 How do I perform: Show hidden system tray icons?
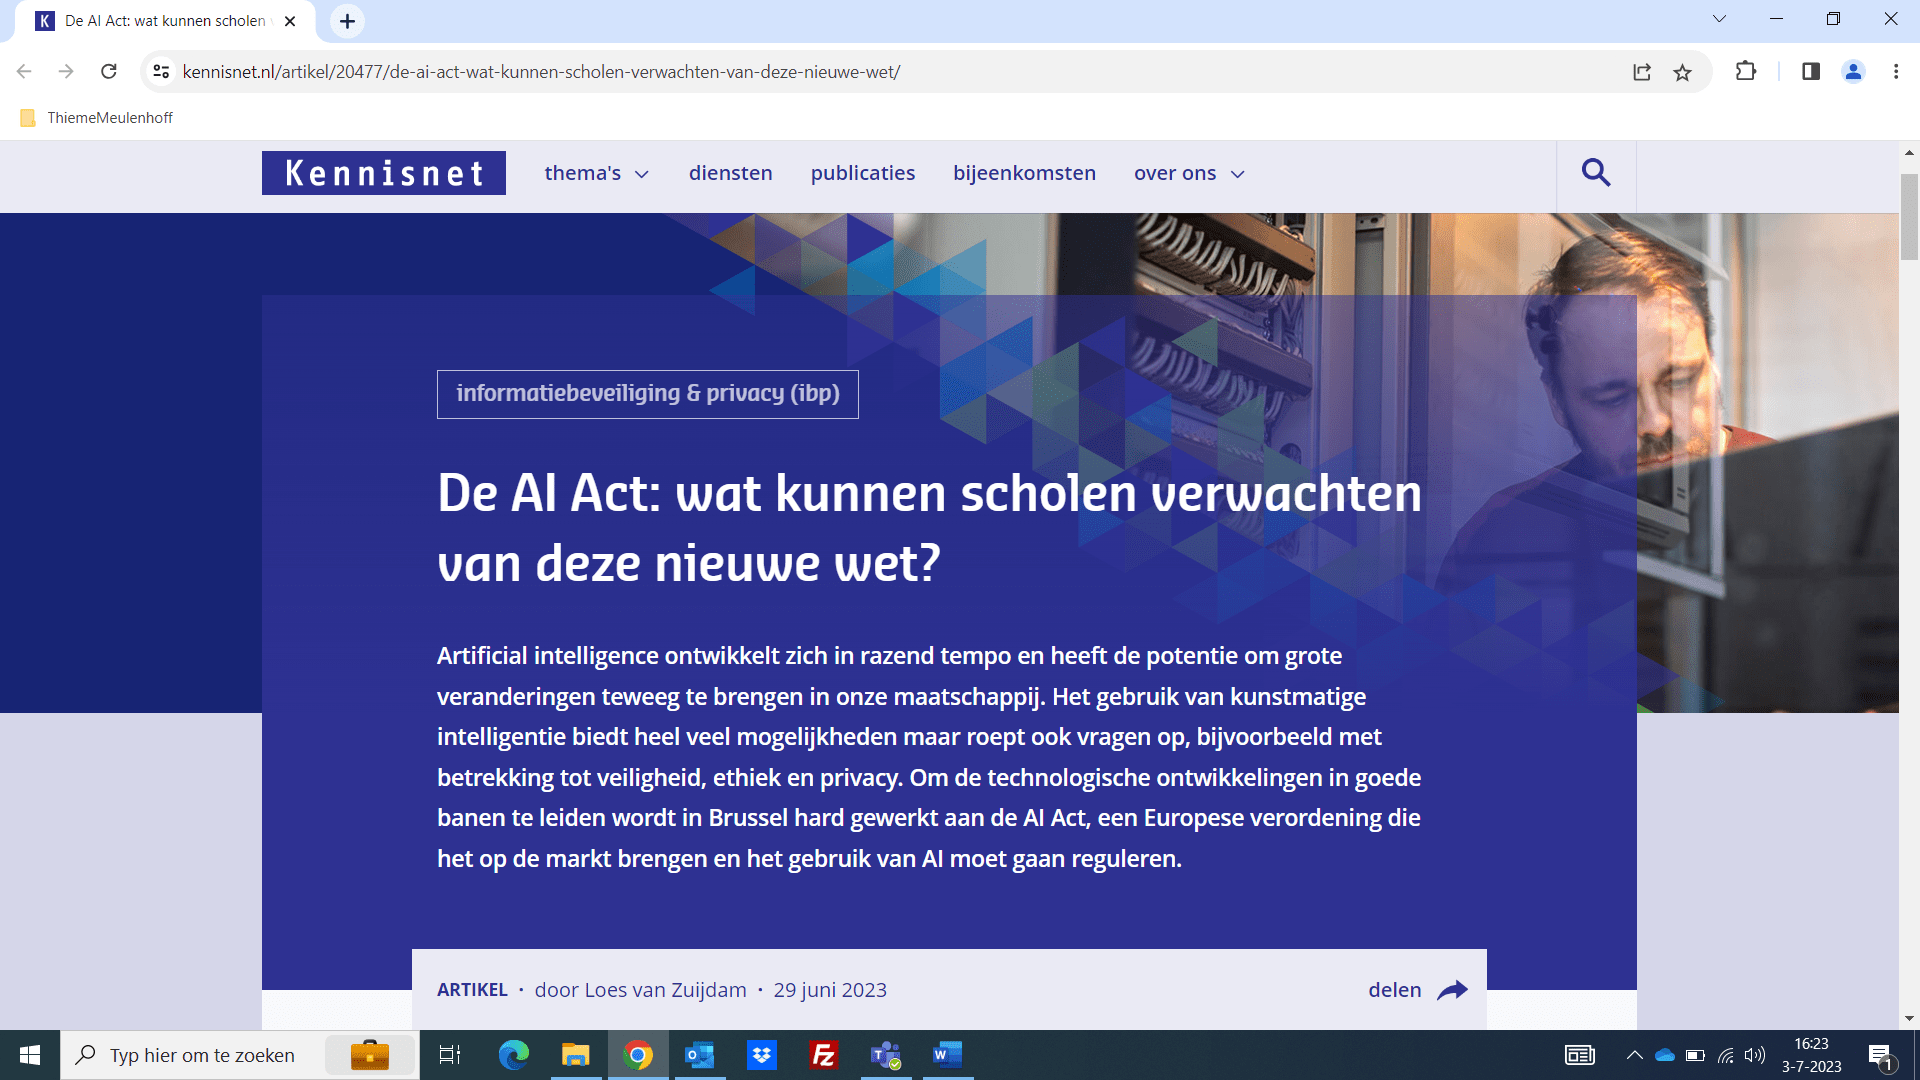click(1635, 1055)
